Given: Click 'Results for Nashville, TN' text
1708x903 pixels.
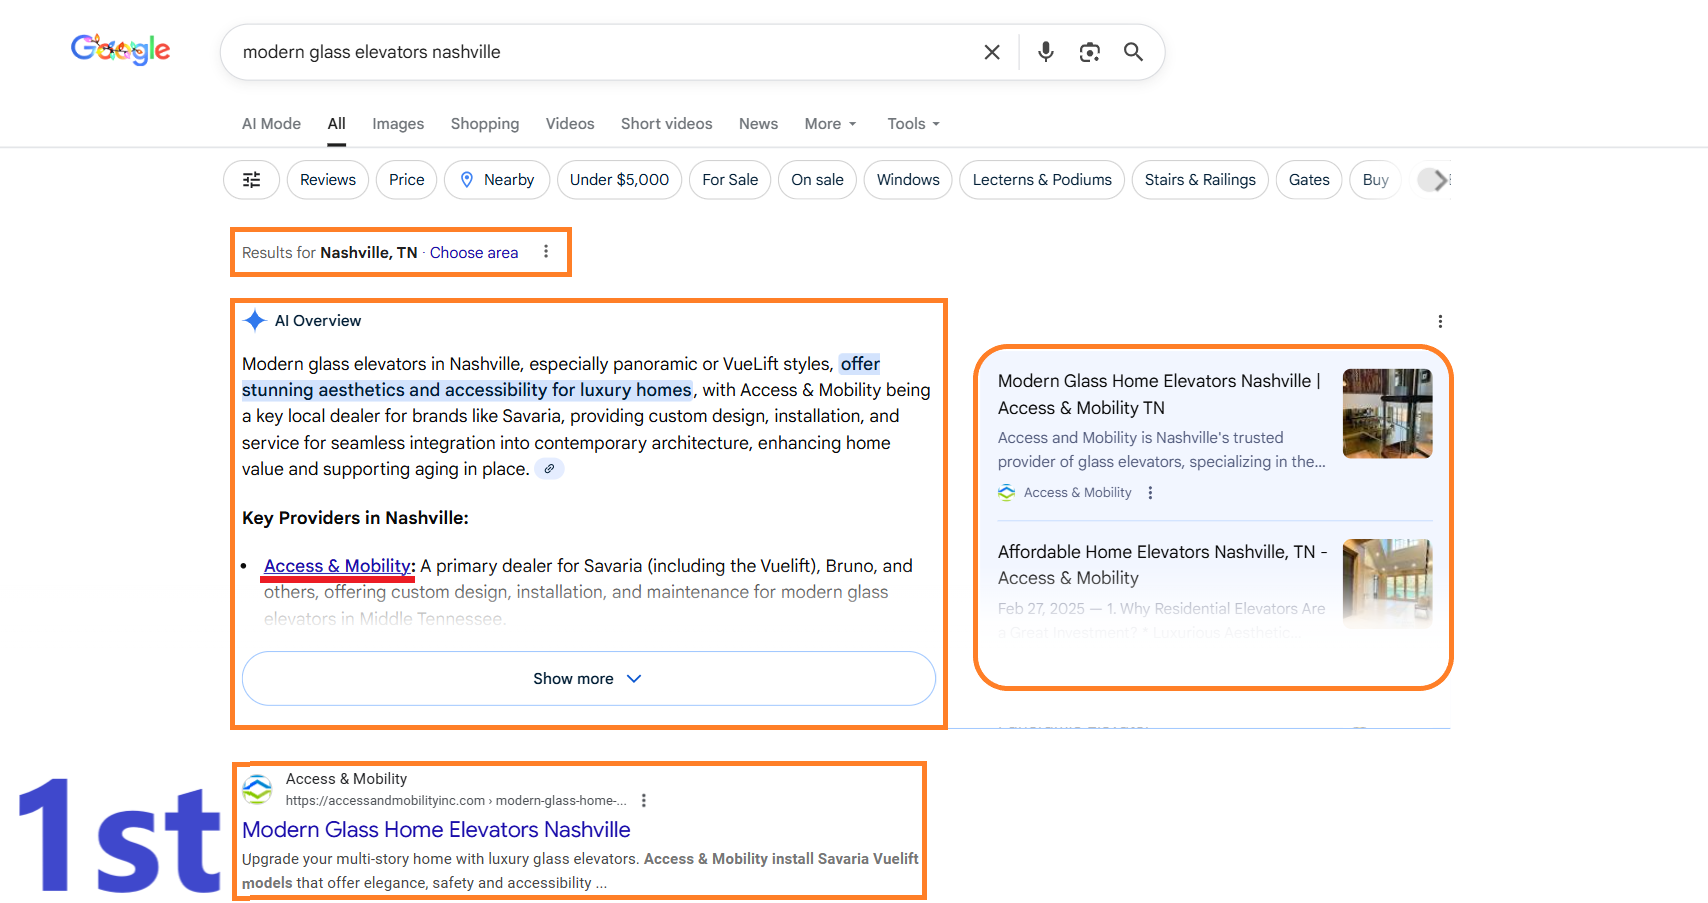Looking at the screenshot, I should [x=330, y=253].
